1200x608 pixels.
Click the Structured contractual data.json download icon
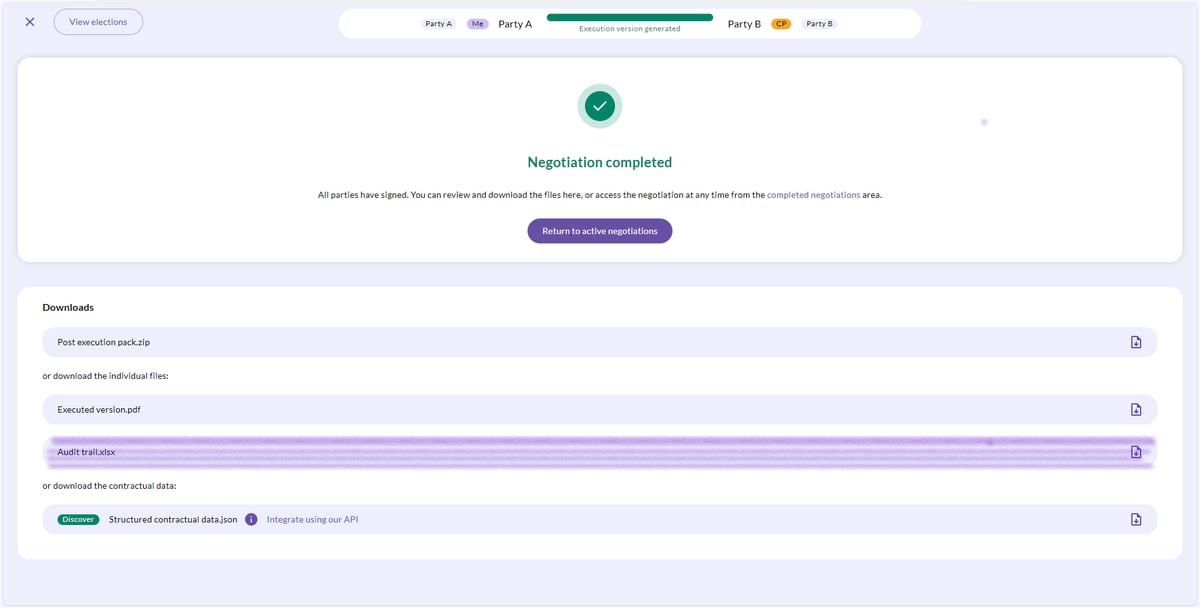[1136, 519]
